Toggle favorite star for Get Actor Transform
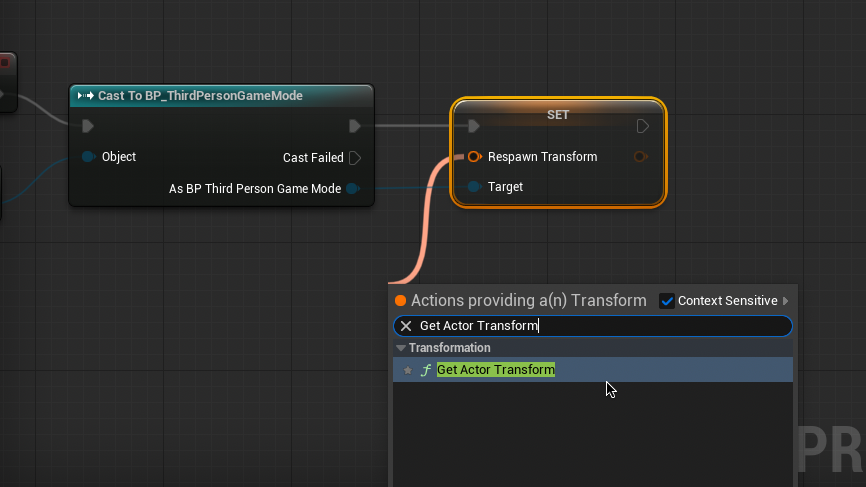 [x=407, y=370]
